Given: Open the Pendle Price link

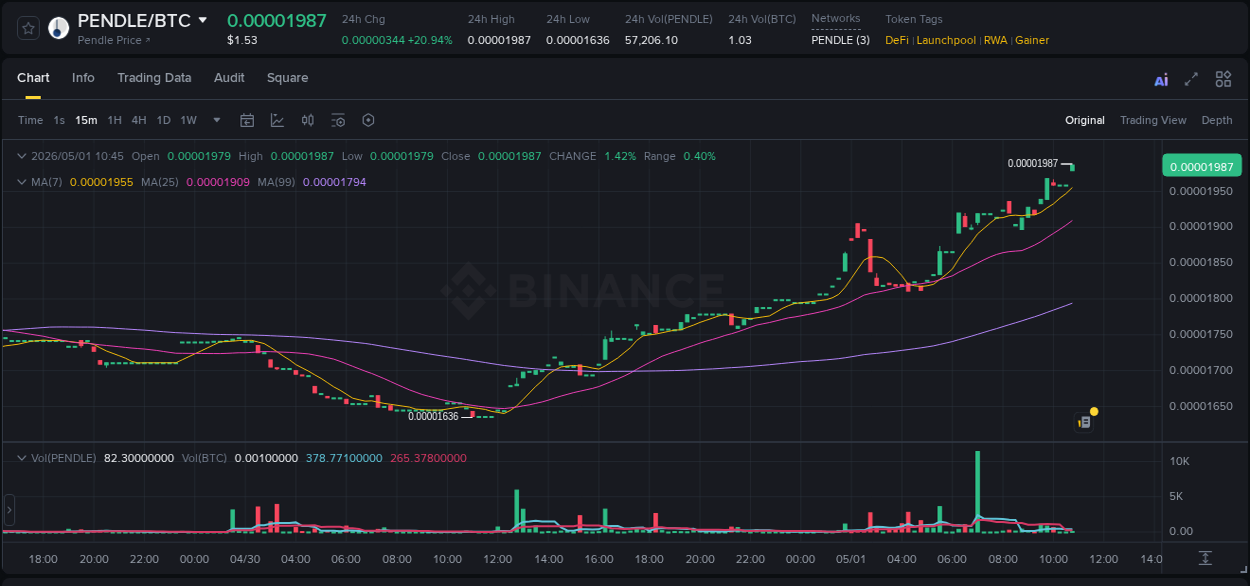Looking at the screenshot, I should click(114, 40).
